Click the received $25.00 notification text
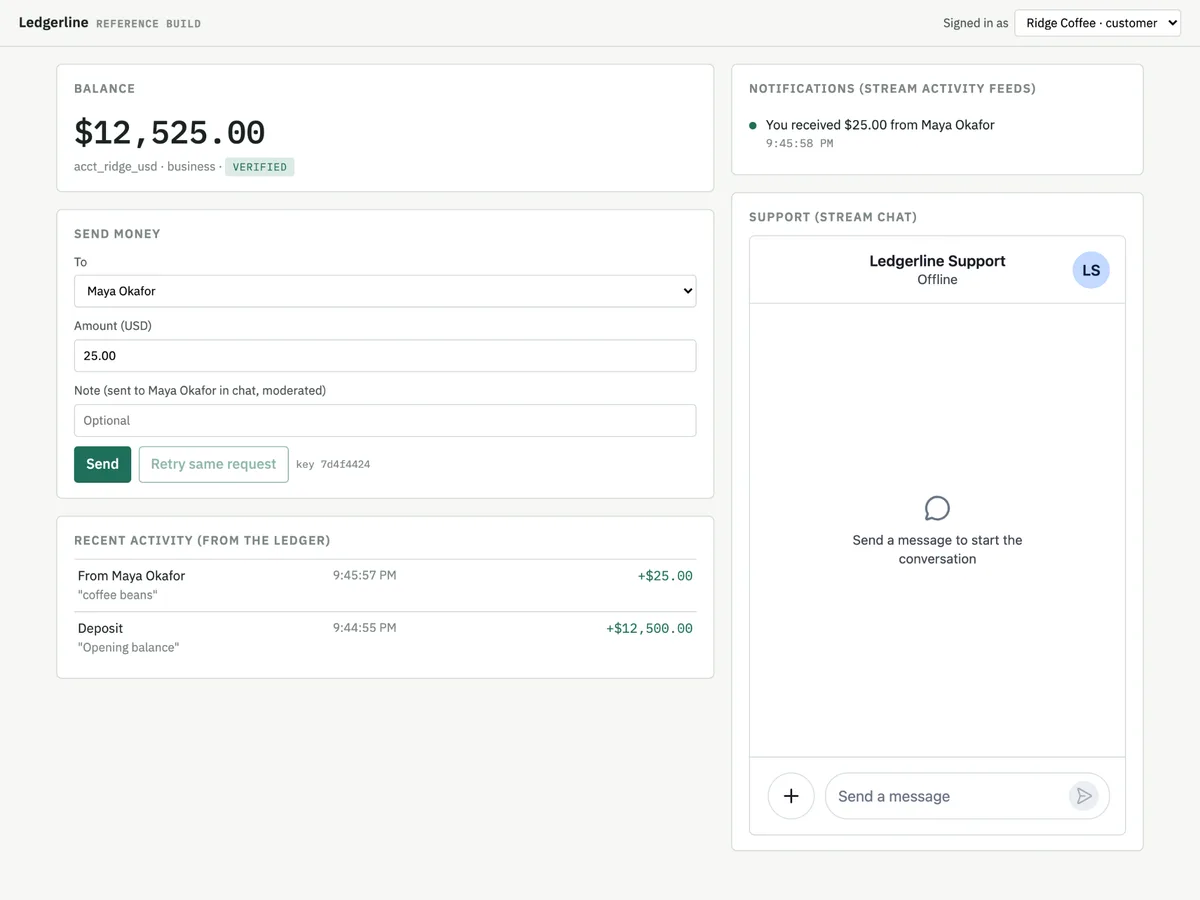 [x=880, y=125]
